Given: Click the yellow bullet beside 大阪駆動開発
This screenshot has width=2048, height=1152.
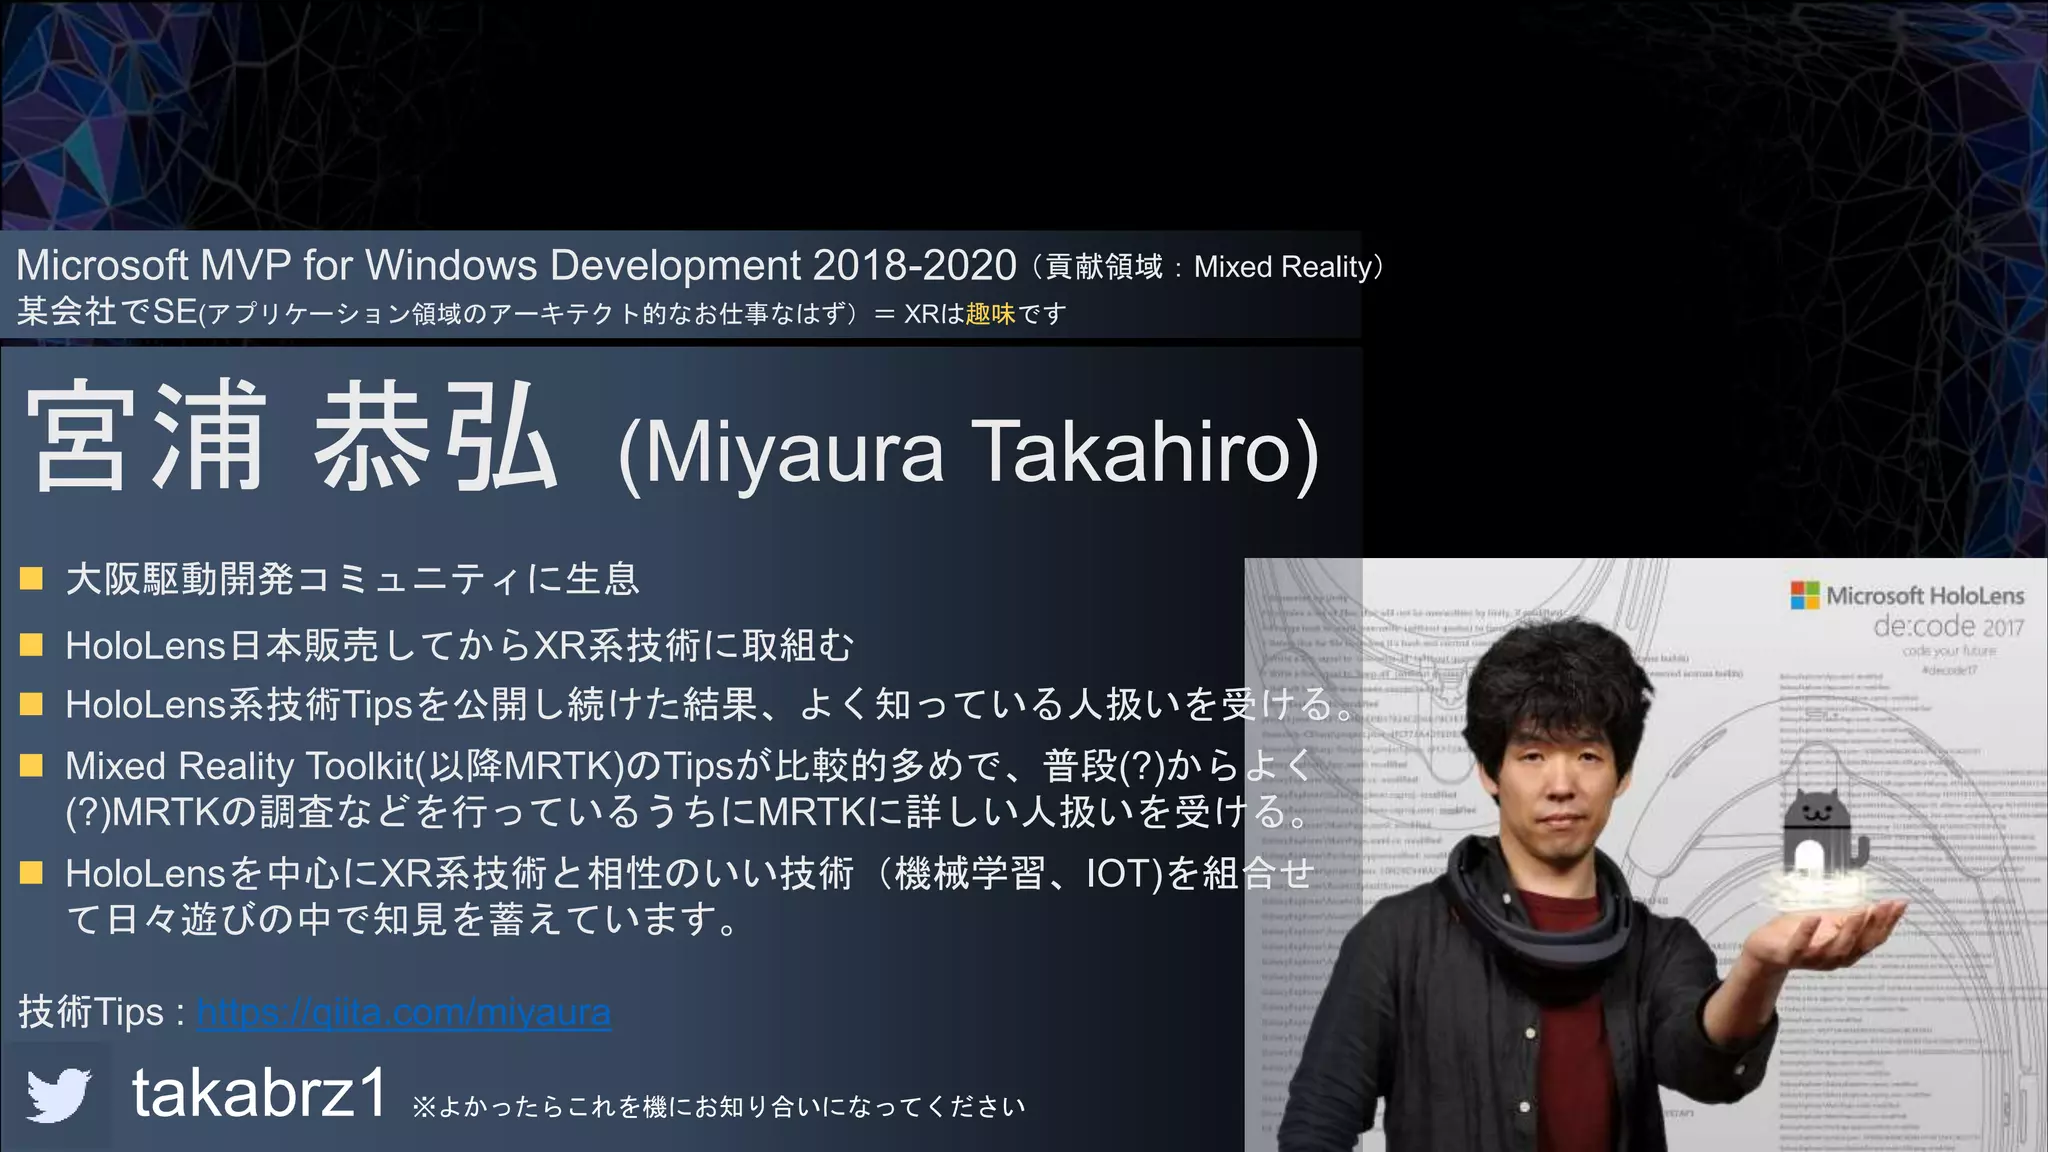Looking at the screenshot, I should 31,578.
